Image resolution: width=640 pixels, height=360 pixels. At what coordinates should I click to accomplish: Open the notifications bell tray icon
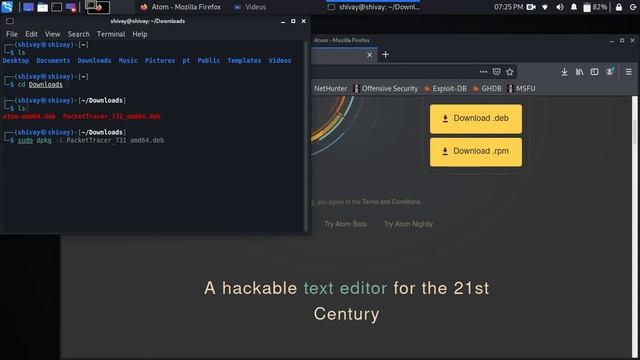tap(574, 7)
